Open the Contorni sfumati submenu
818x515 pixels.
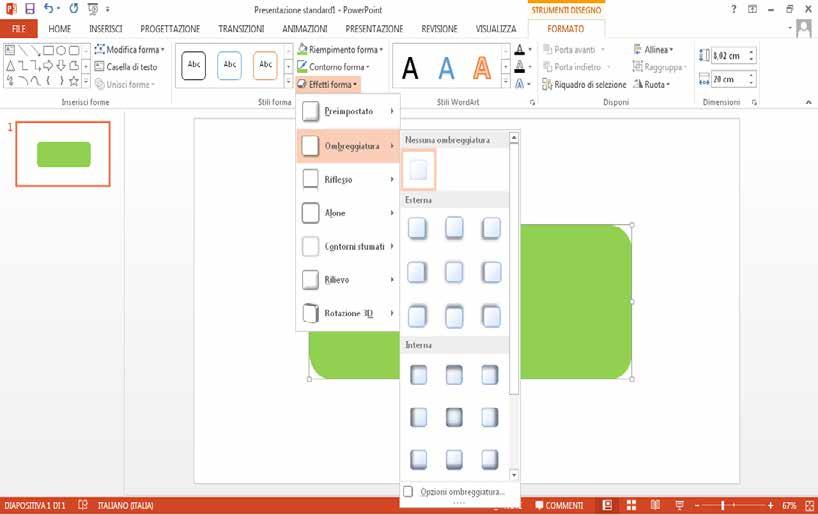[348, 246]
